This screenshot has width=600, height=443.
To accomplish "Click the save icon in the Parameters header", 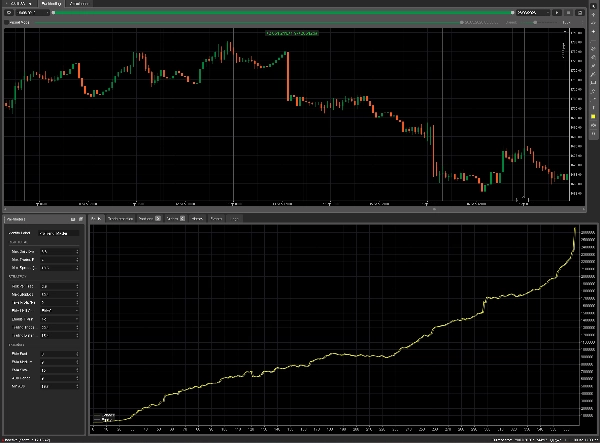I will pyautogui.click(x=73, y=219).
